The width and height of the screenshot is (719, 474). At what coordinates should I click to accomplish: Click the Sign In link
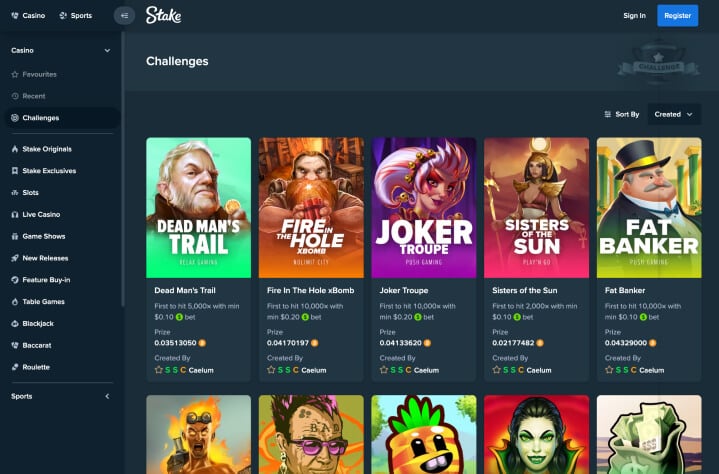tap(634, 16)
